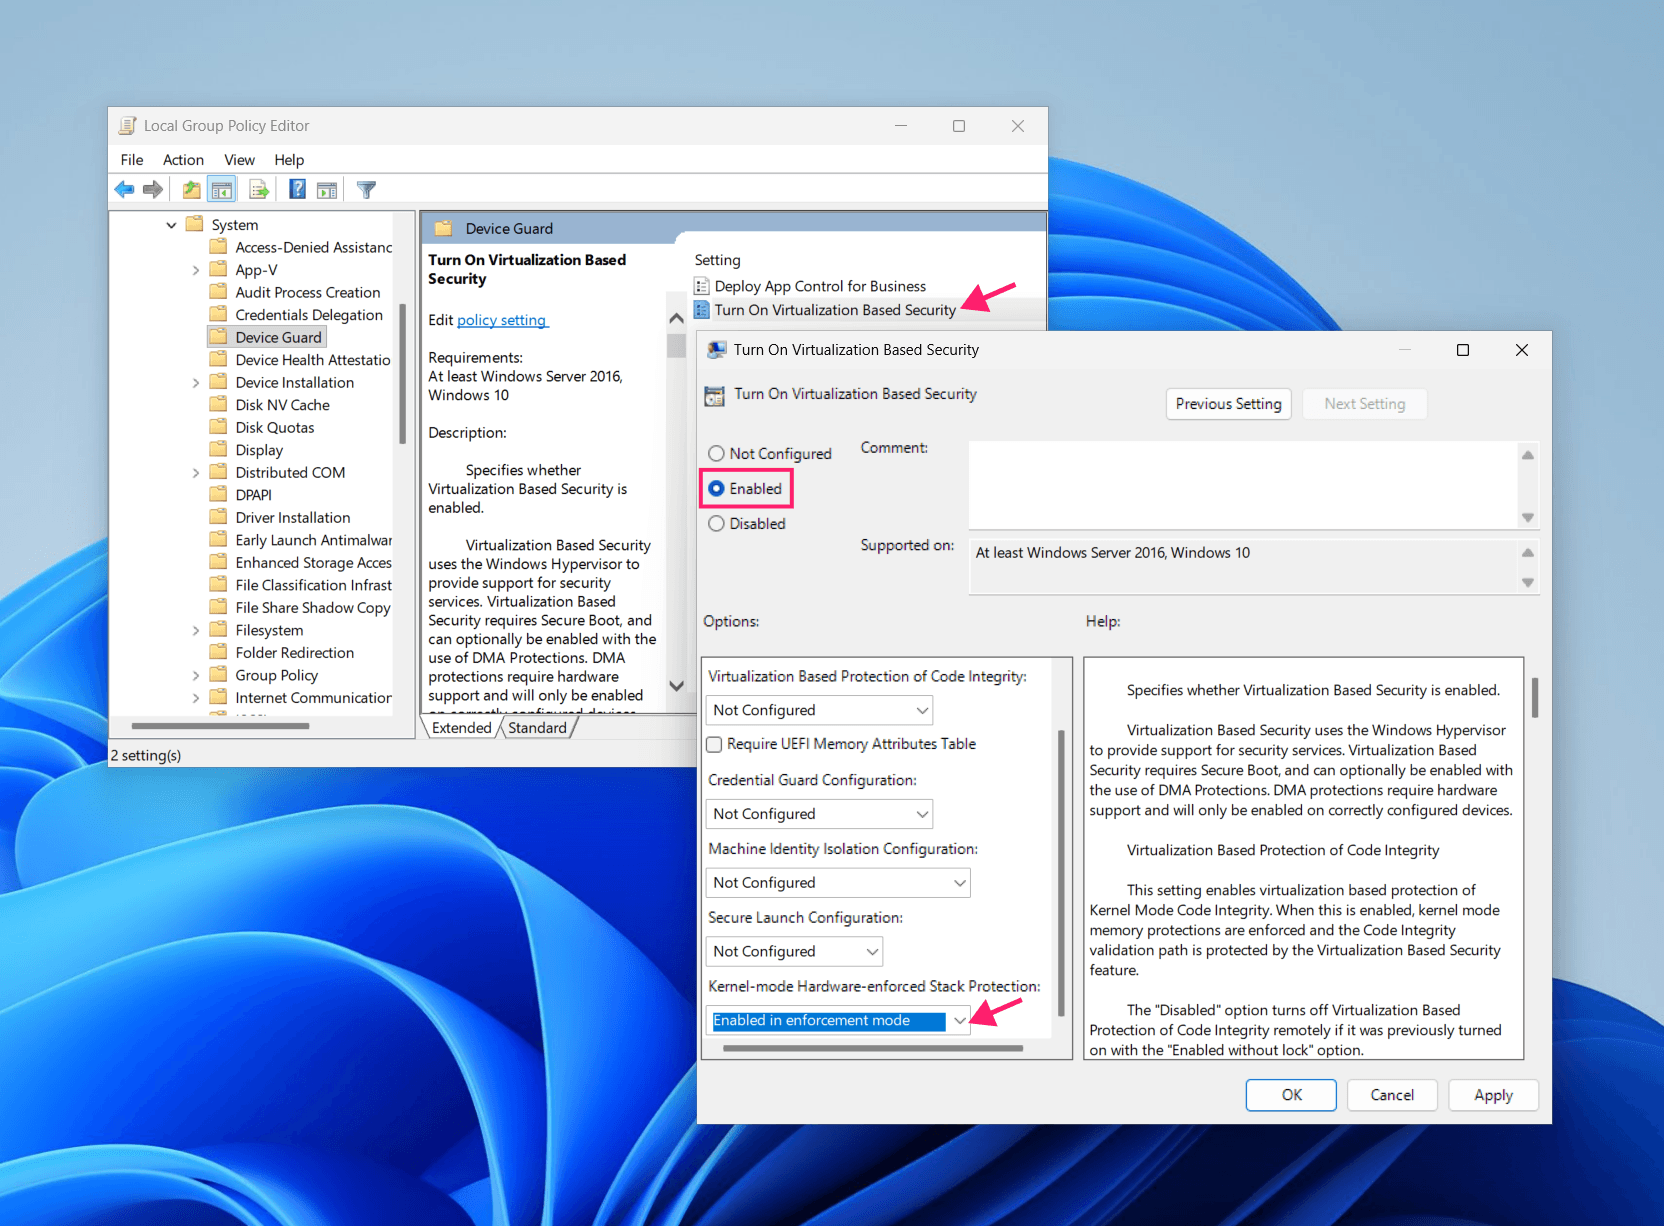Expand the Group Policy tree node
Viewport: 1664px width, 1226px height.
pyautogui.click(x=196, y=675)
